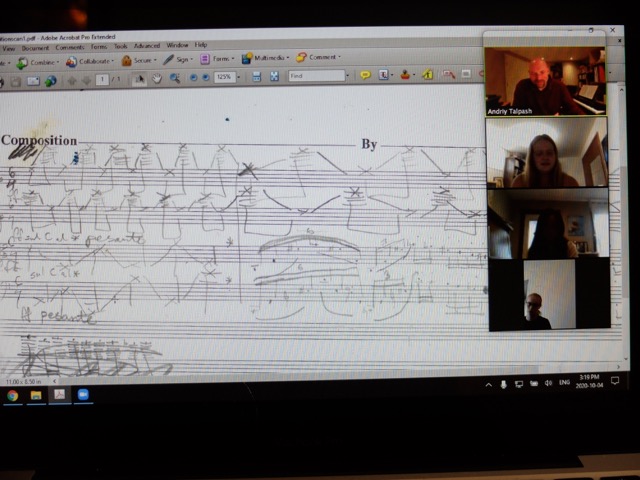
Task: Open the Advanced menu
Action: 147,46
